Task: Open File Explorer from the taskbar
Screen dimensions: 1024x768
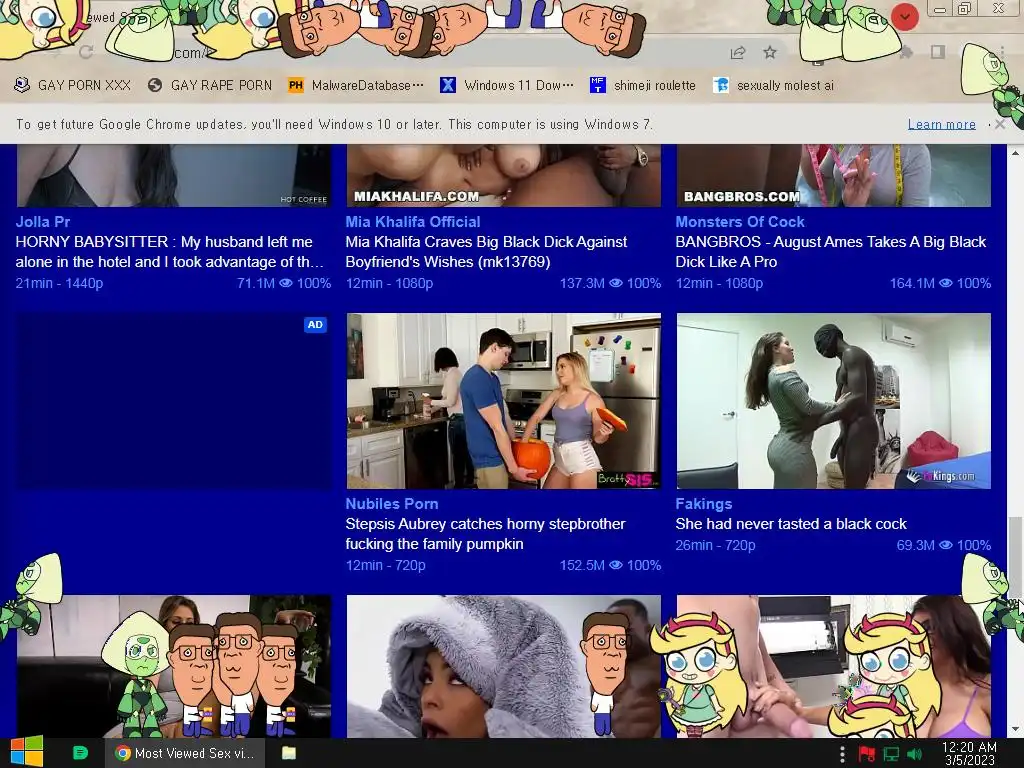Action: [289, 753]
